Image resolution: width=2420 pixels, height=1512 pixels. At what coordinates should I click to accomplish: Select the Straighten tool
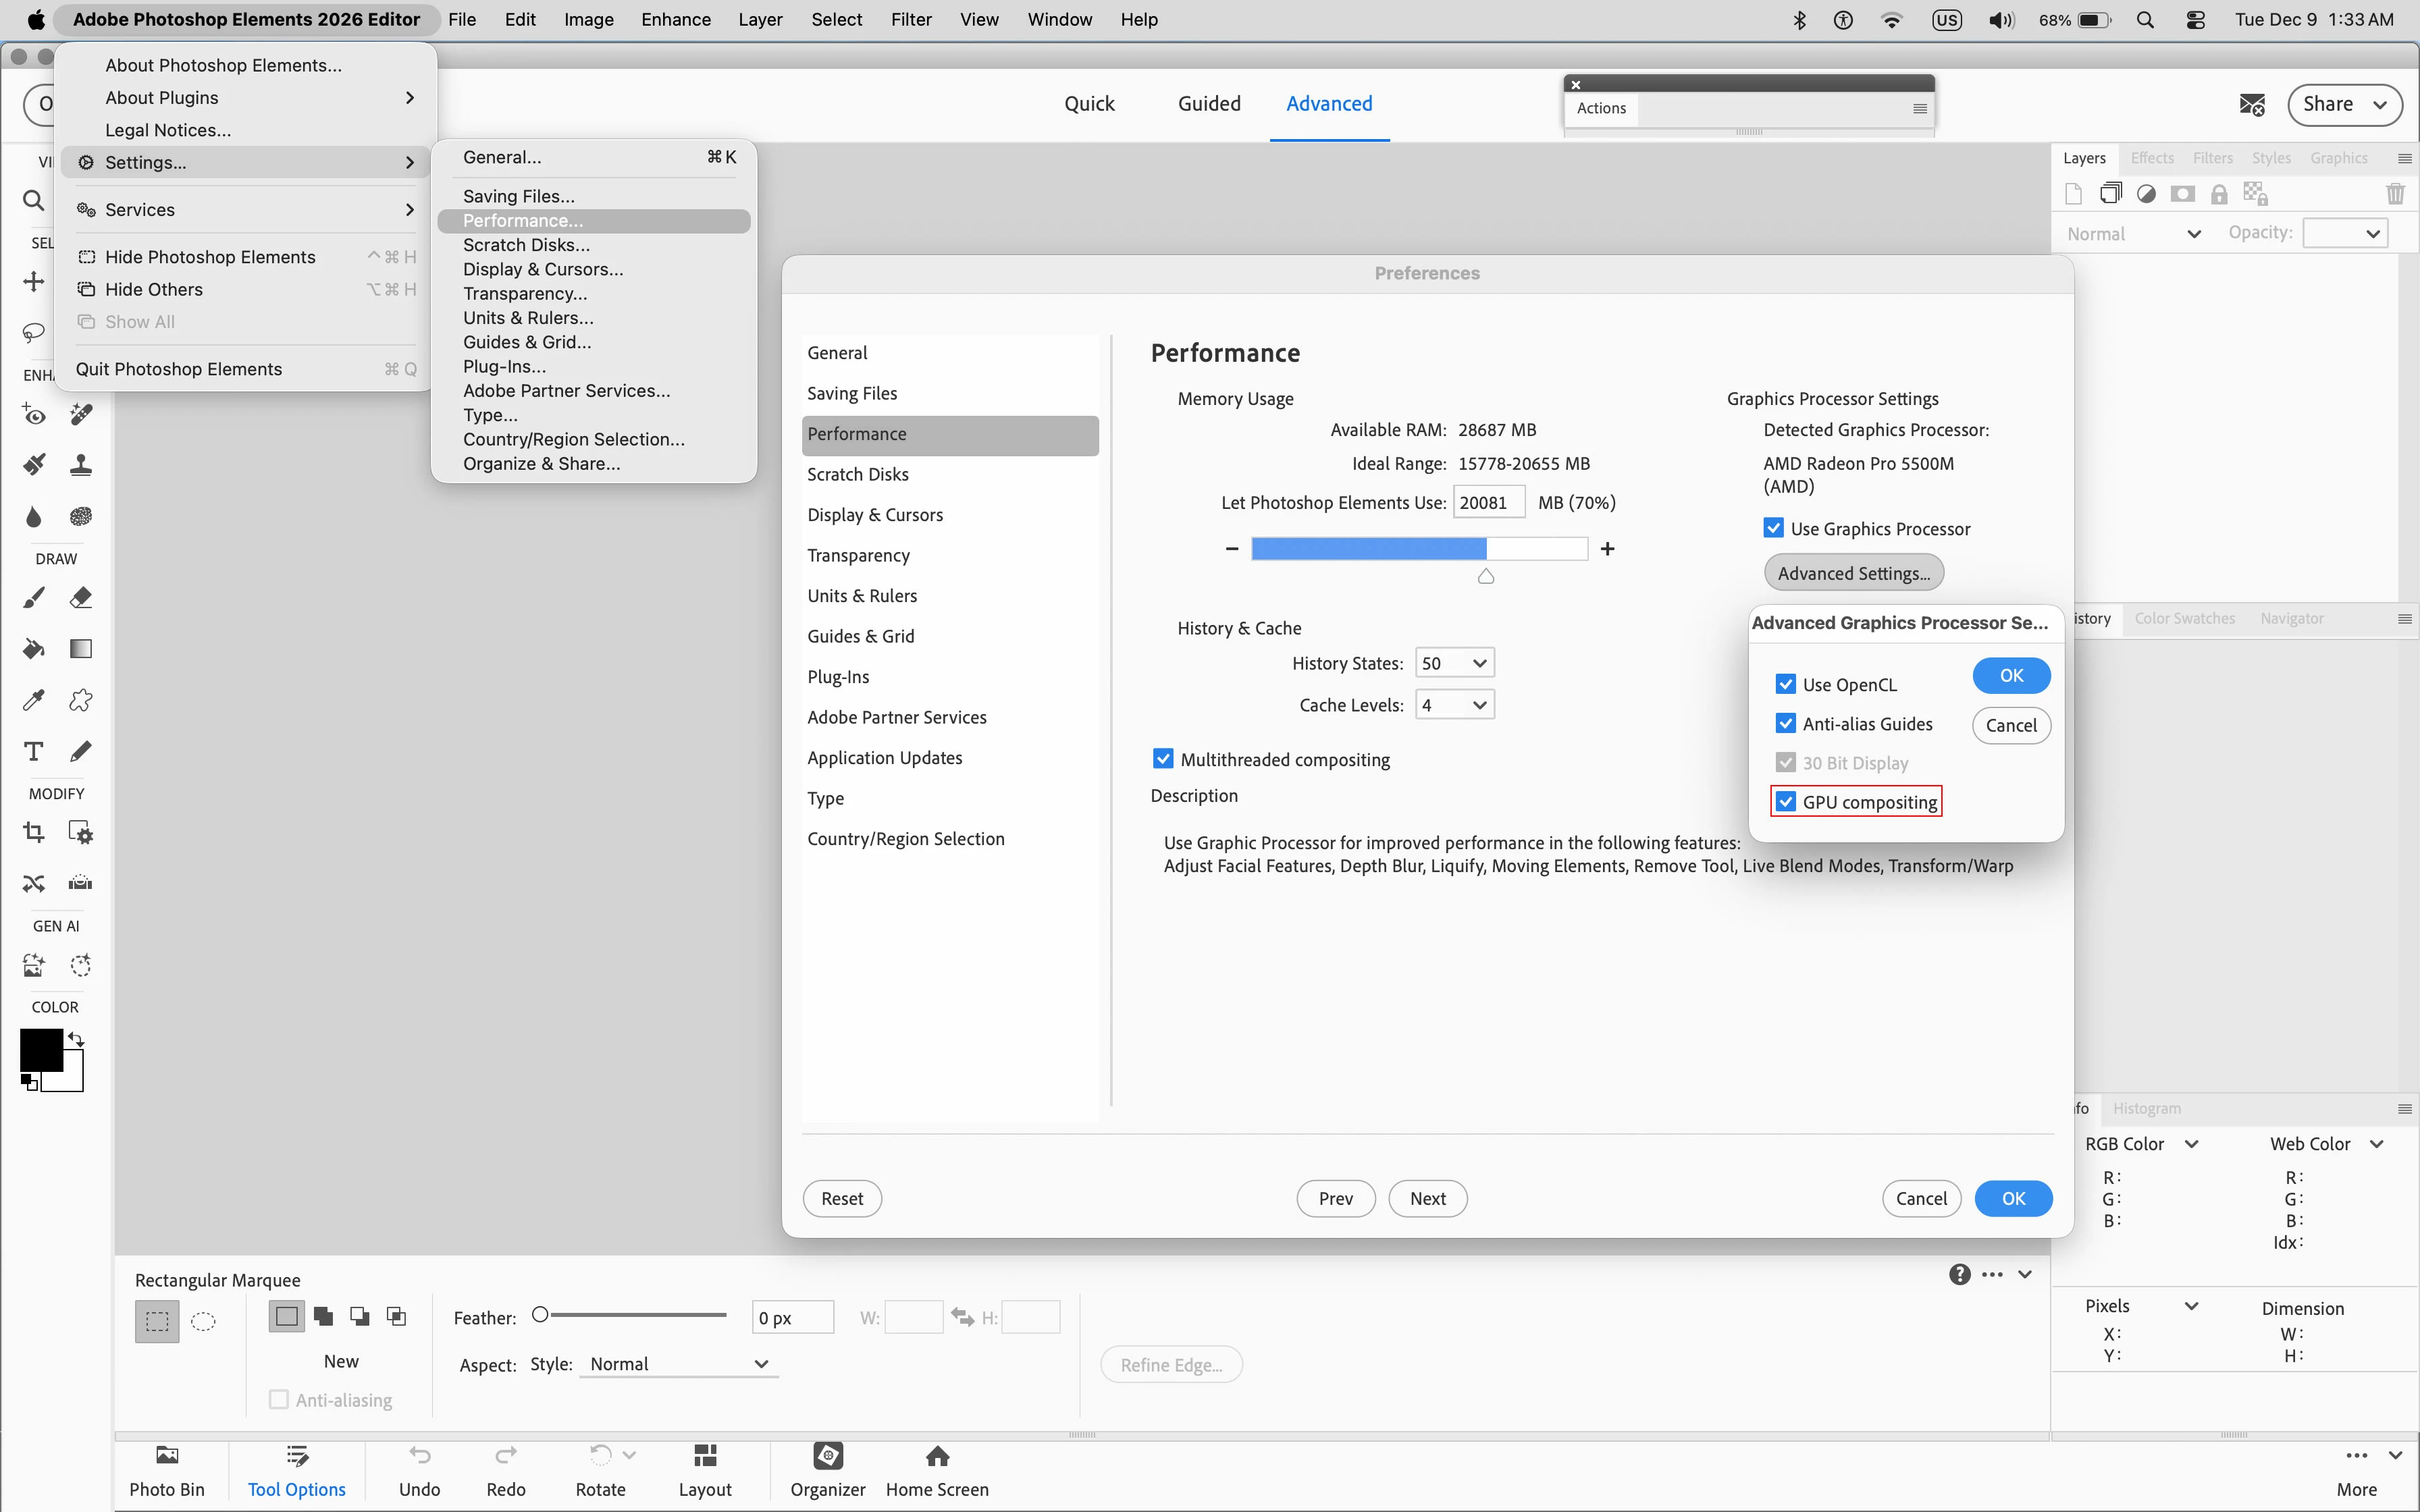point(81,883)
